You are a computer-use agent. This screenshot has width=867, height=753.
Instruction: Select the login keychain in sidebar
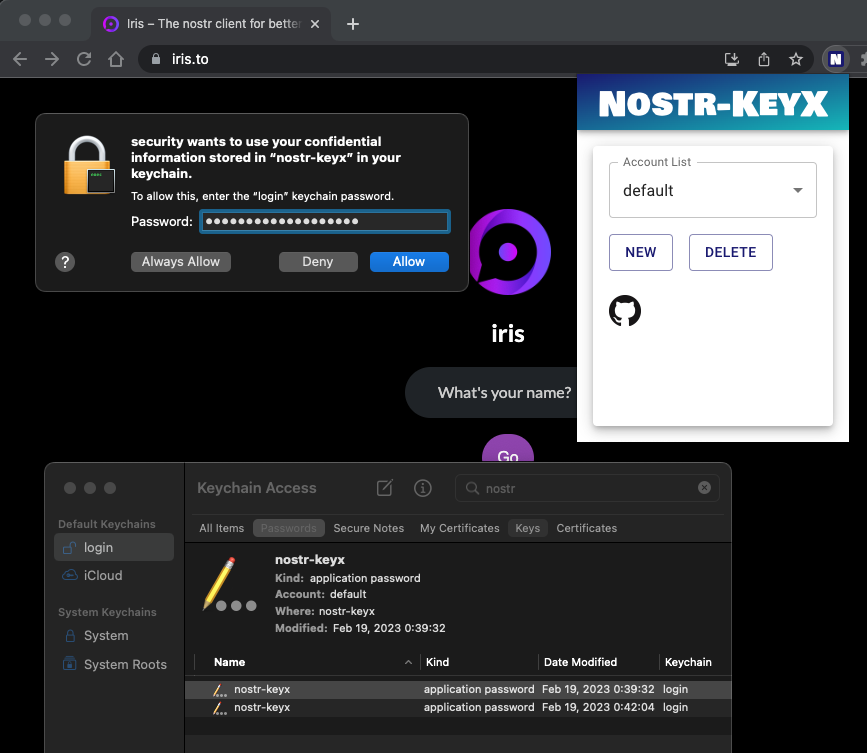point(114,547)
